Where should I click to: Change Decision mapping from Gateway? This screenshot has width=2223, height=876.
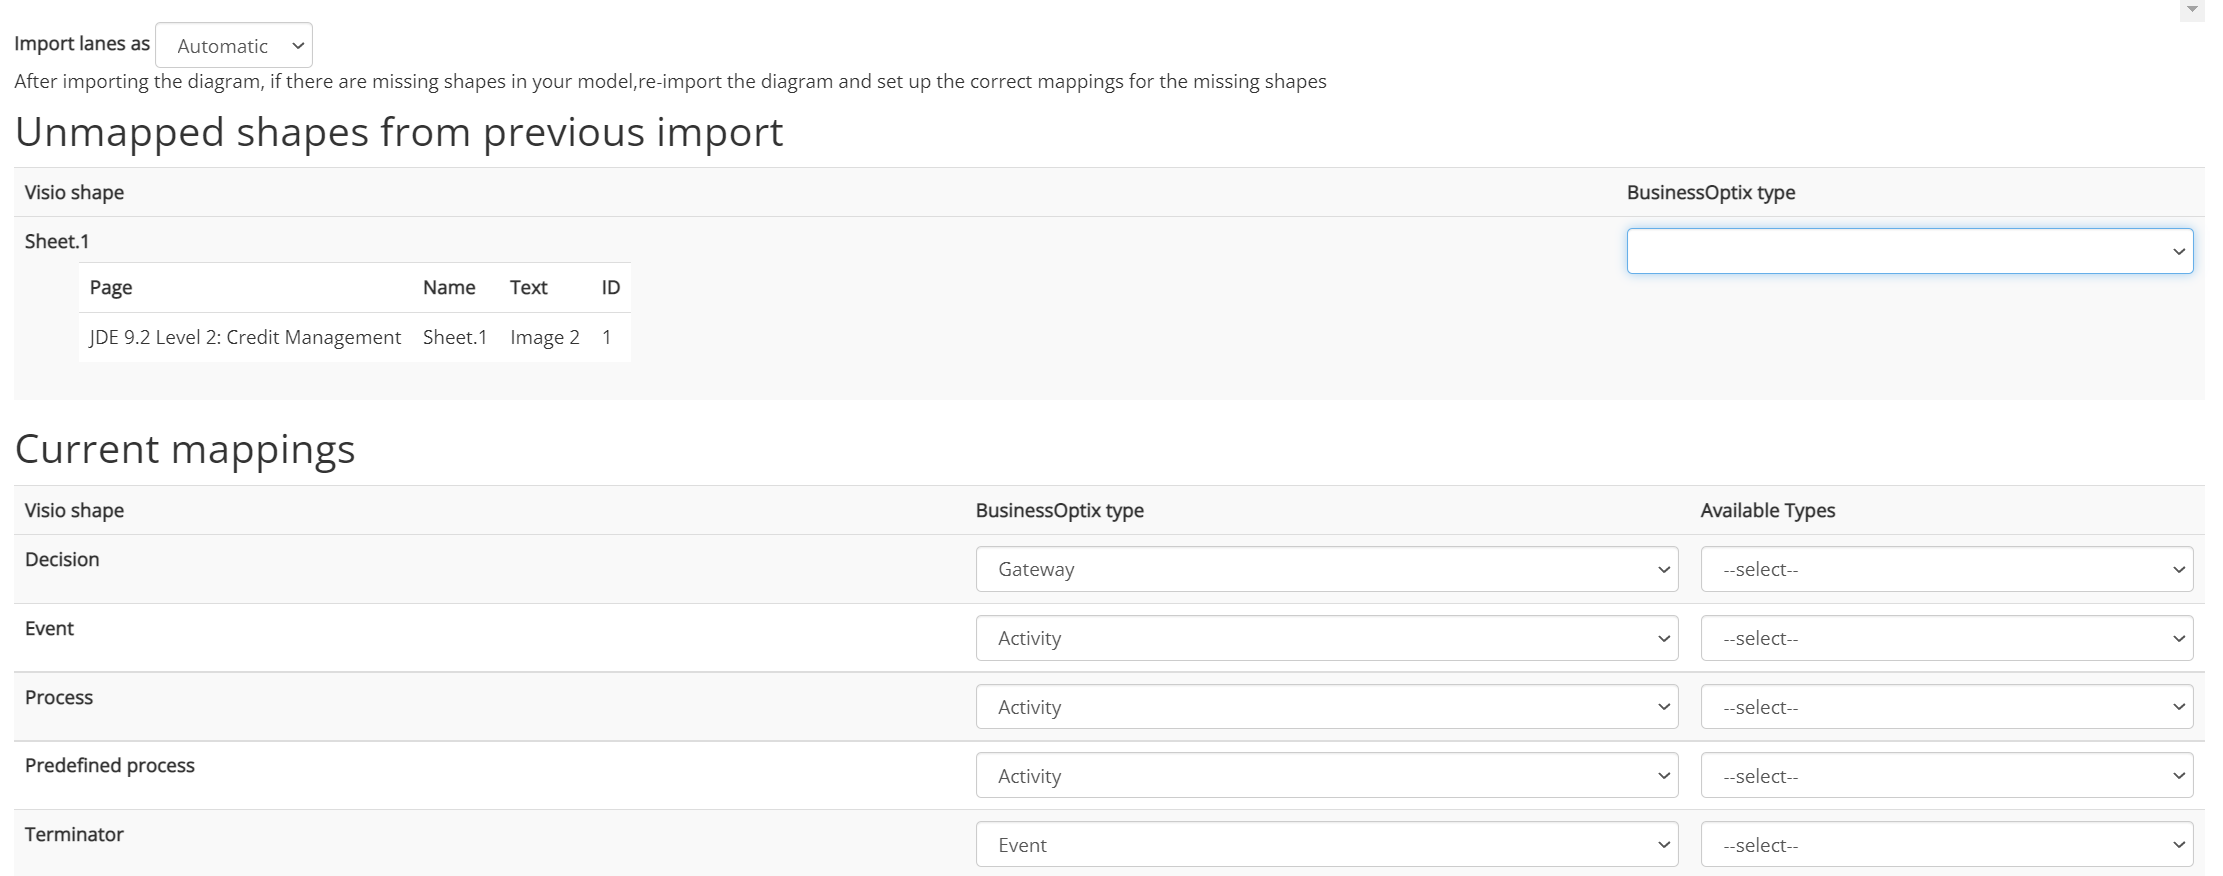(x=1326, y=569)
